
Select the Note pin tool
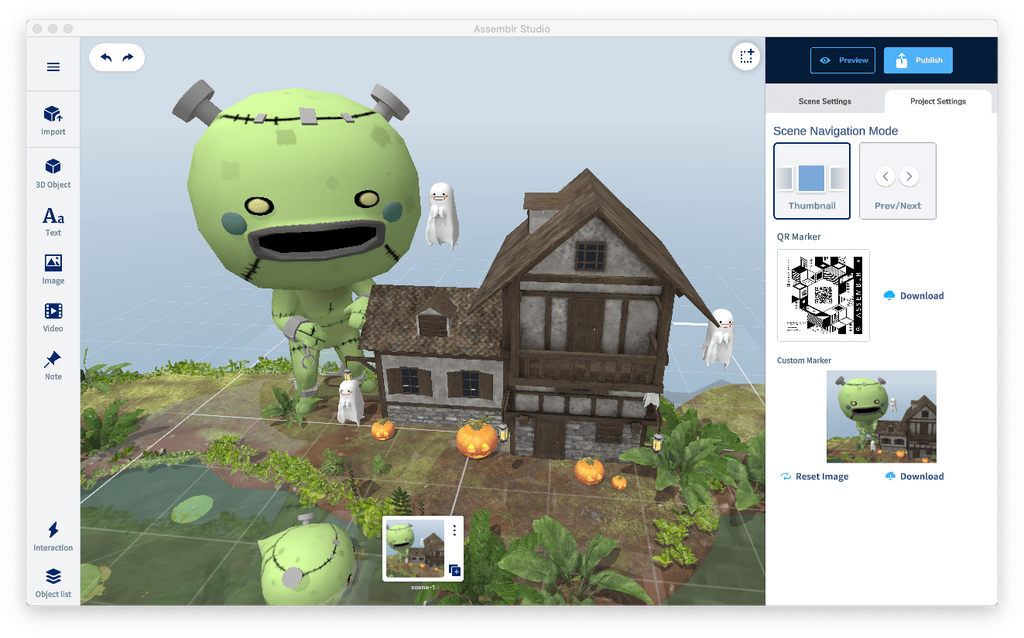click(x=53, y=366)
